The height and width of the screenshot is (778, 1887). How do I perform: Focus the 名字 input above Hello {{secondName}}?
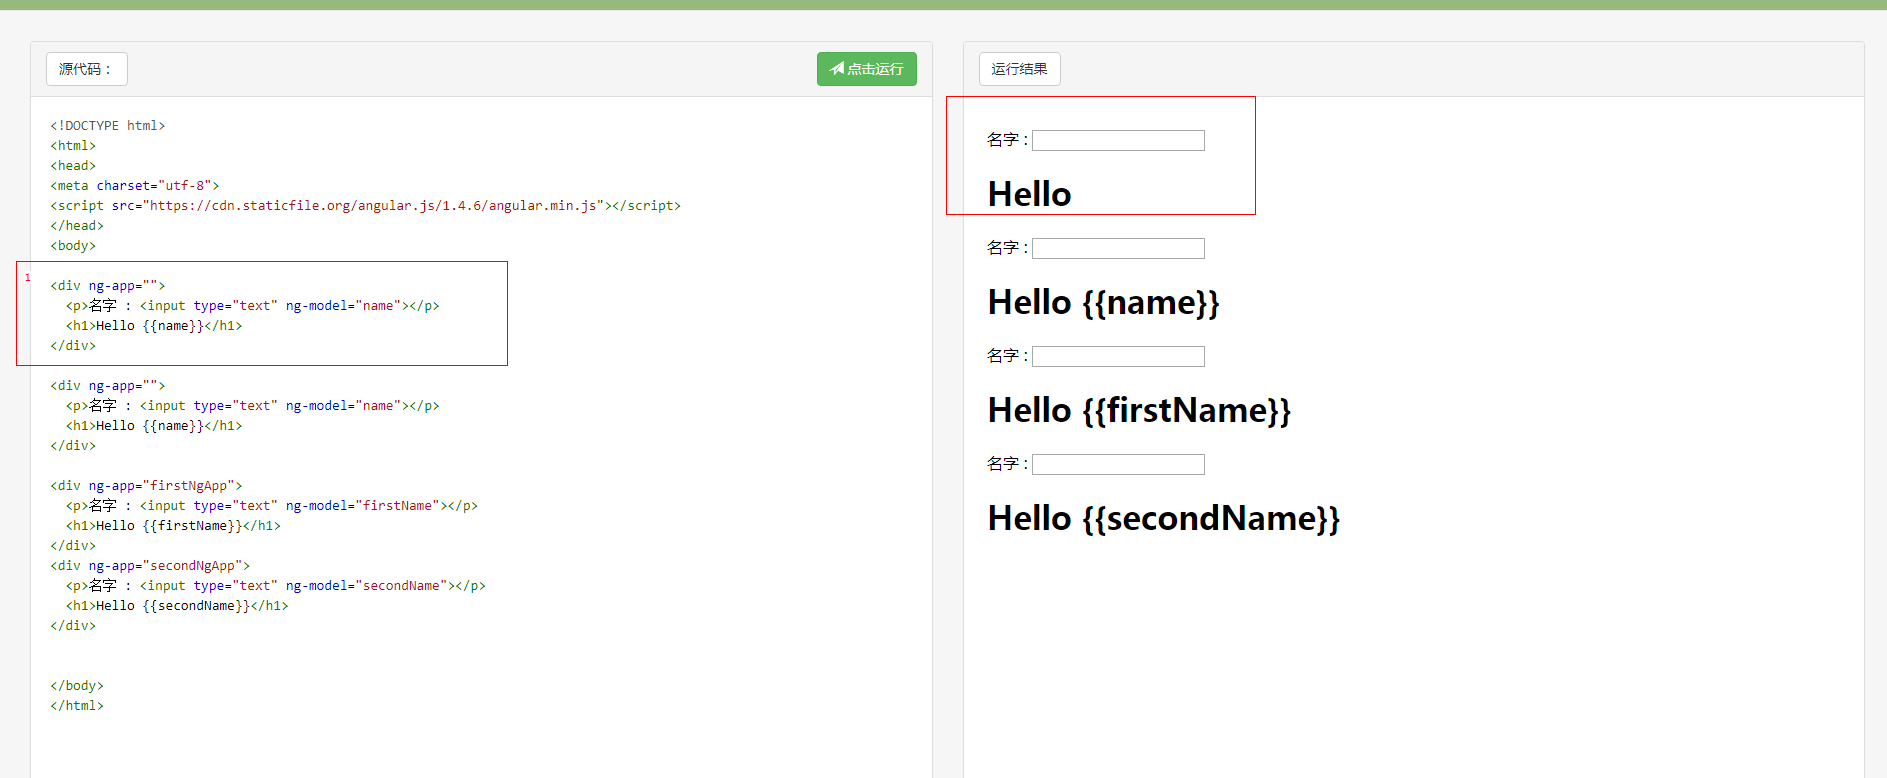tap(1118, 465)
